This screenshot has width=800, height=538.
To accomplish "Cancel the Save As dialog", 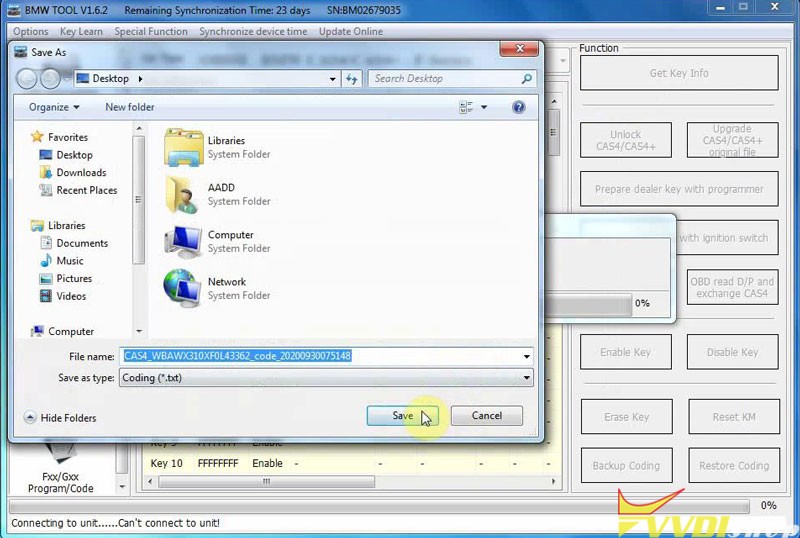I will pyautogui.click(x=487, y=415).
